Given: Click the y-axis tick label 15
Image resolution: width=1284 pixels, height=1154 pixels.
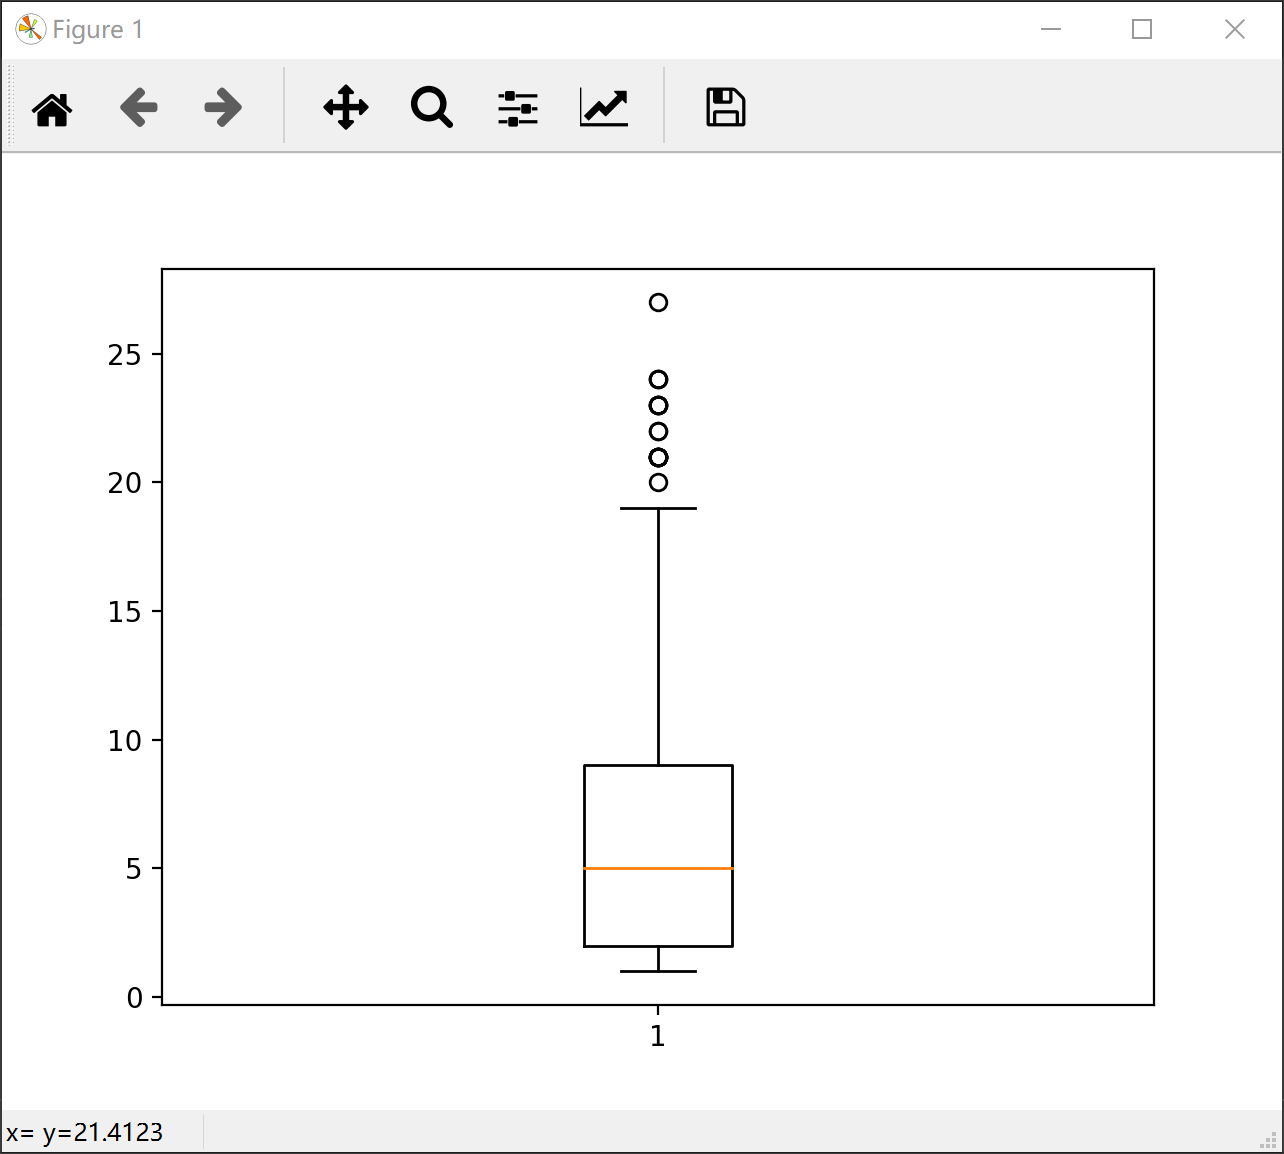Looking at the screenshot, I should (x=125, y=612).
